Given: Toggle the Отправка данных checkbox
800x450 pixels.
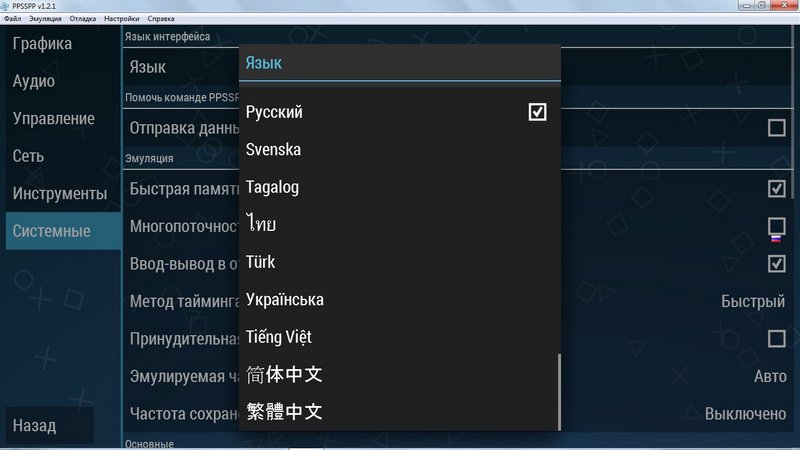Looking at the screenshot, I should (777, 128).
